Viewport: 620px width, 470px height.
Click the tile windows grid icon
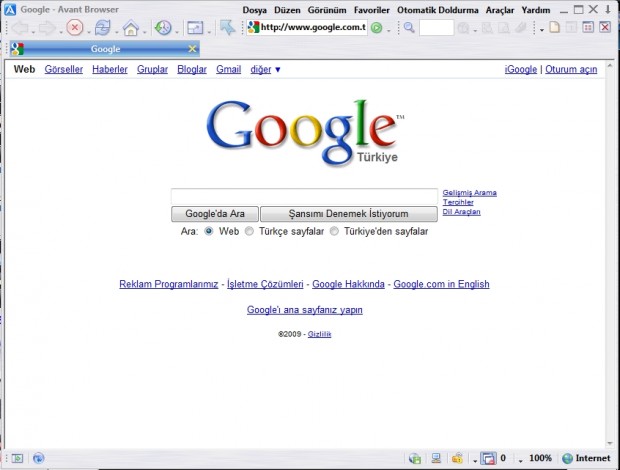[588, 28]
